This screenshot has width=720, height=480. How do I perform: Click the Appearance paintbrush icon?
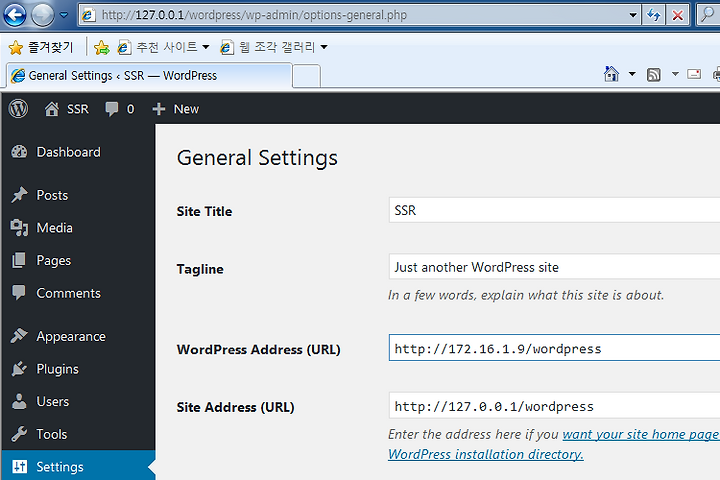[x=19, y=336]
